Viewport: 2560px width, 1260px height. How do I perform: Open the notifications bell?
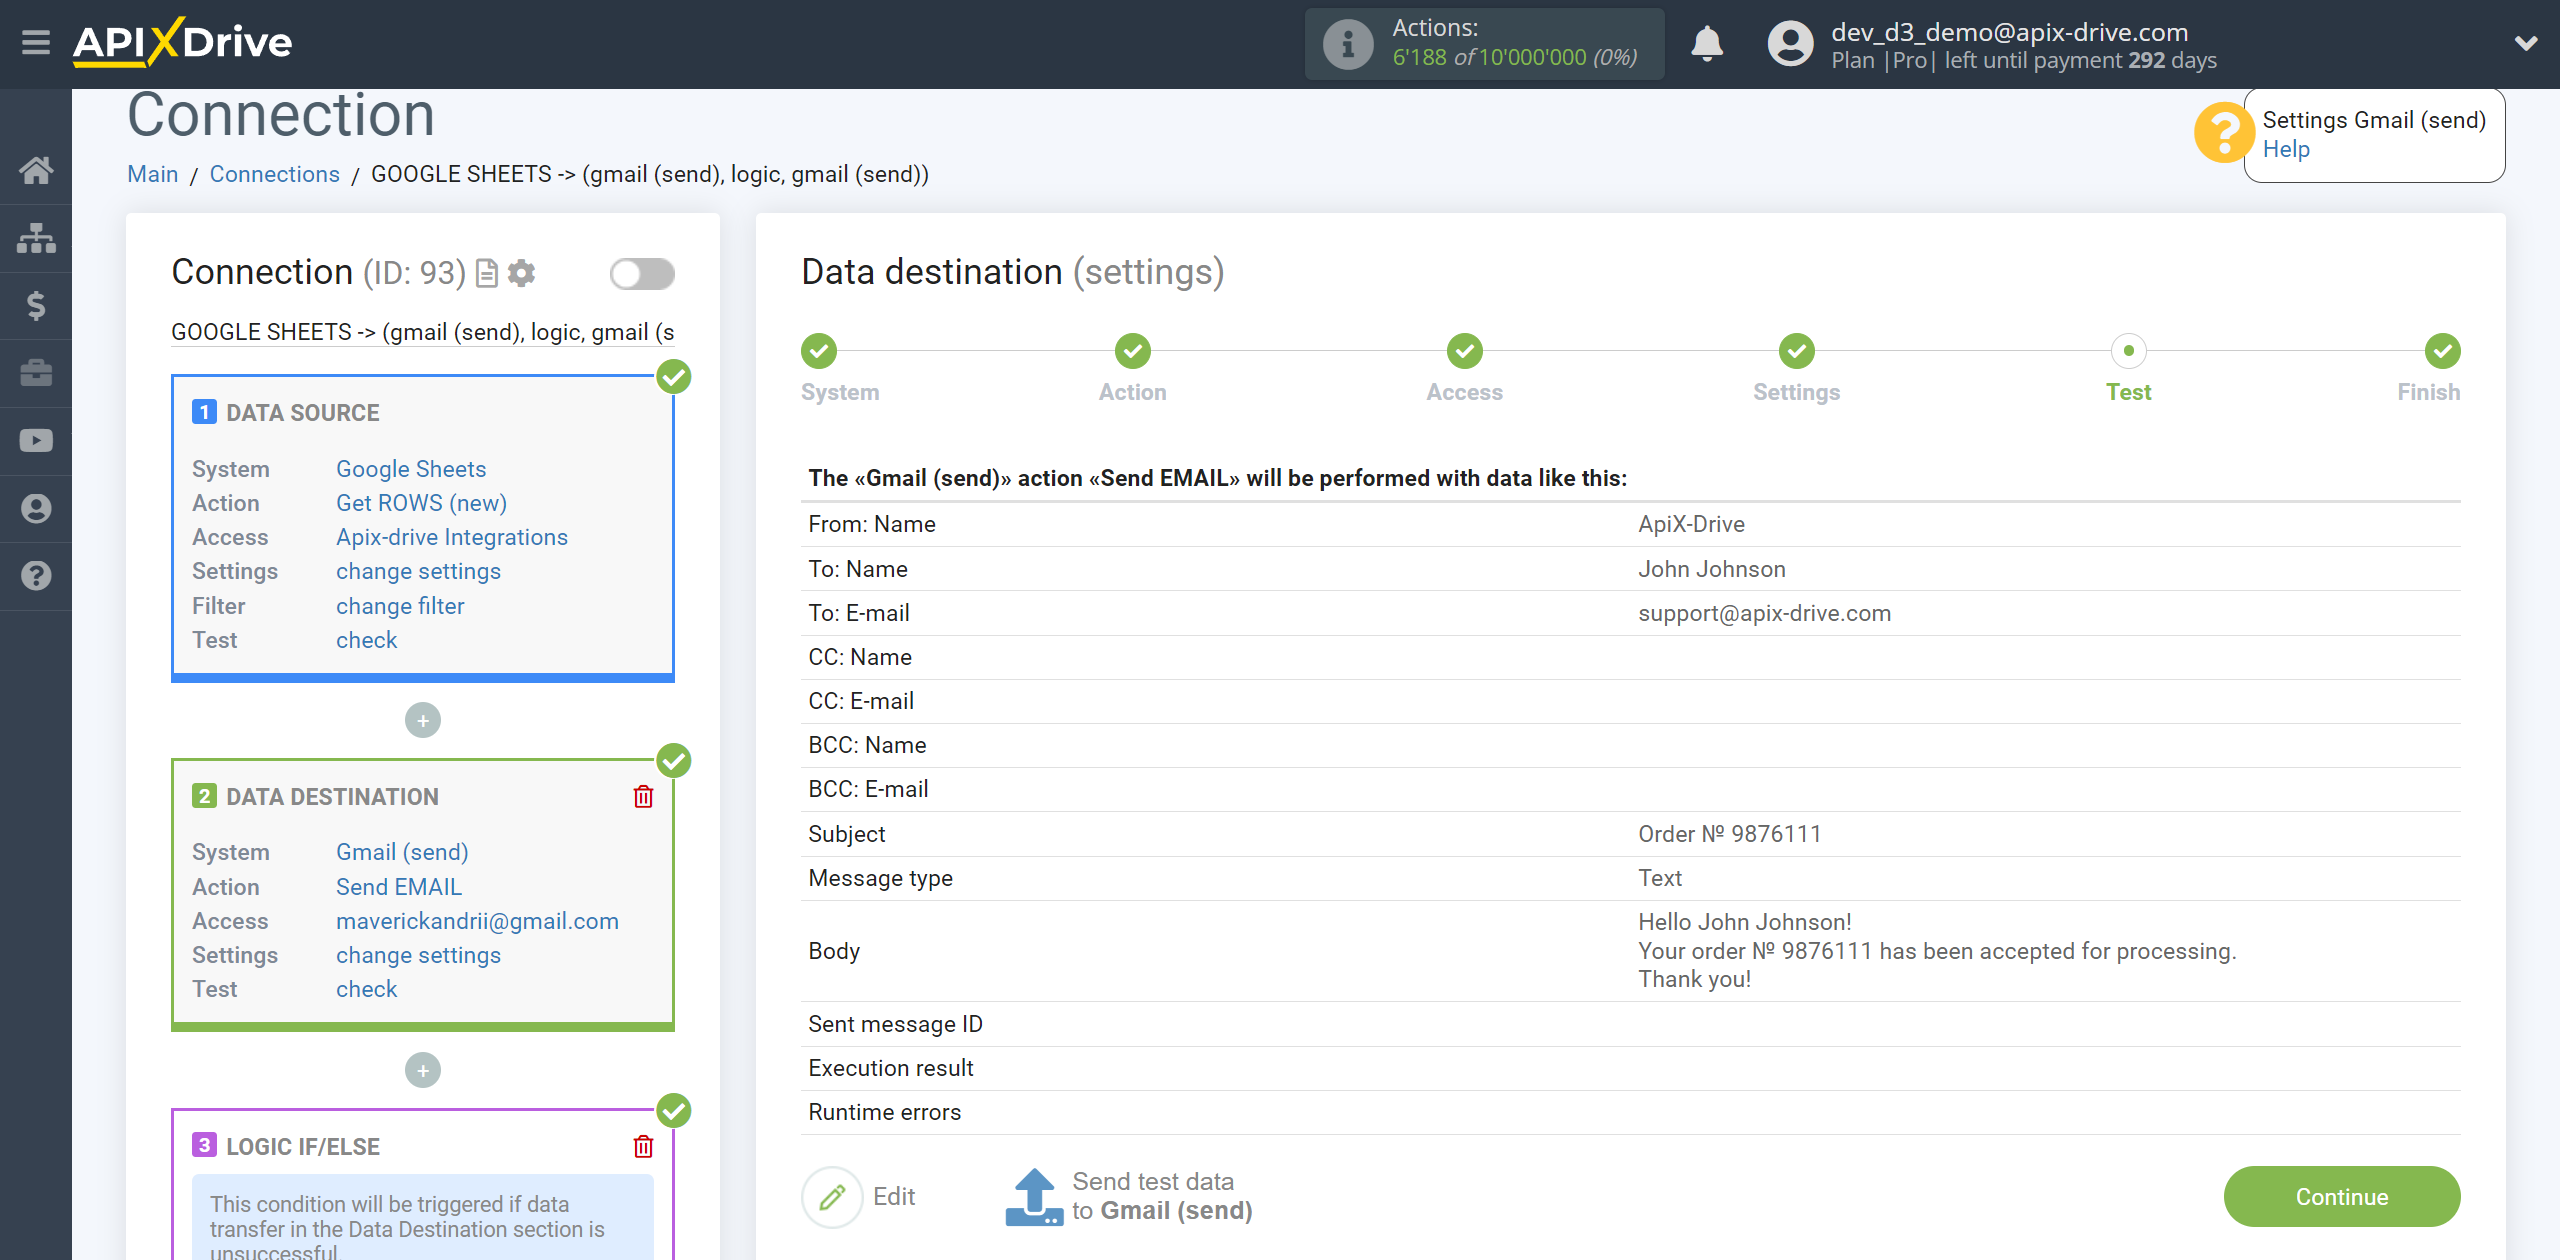tap(1707, 44)
